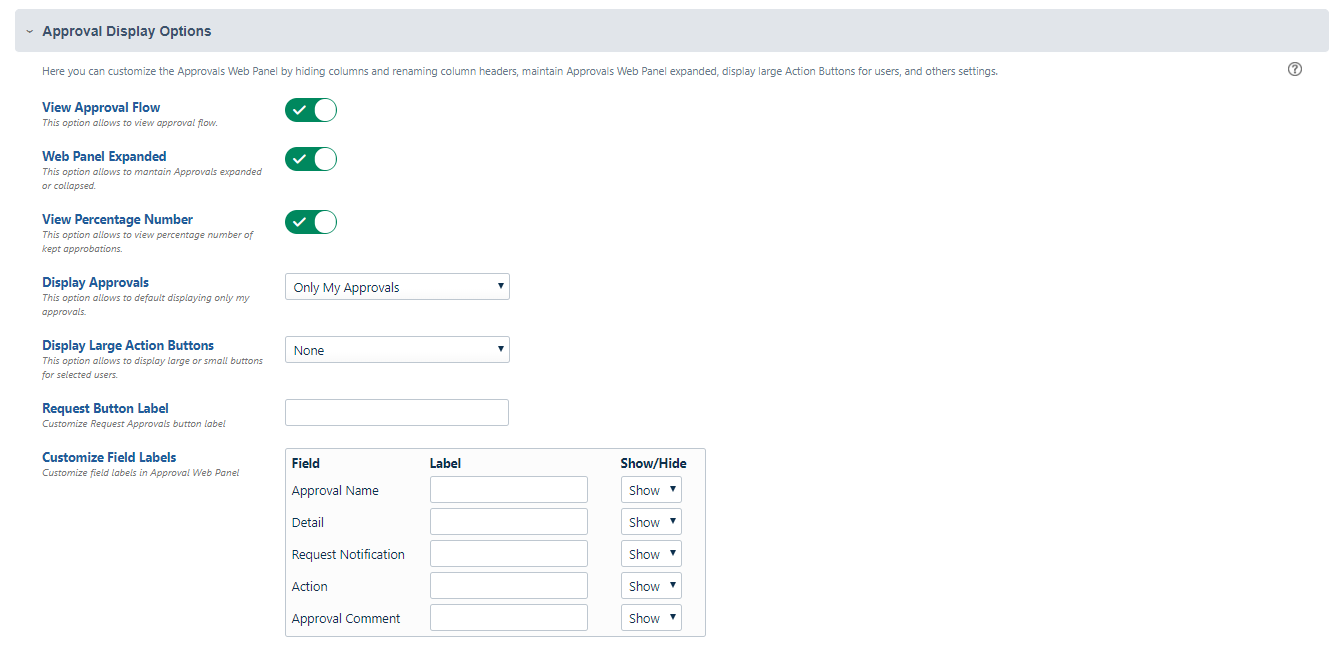Click the Approval Name label input
Image resolution: width=1334 pixels, height=652 pixels.
click(x=508, y=490)
